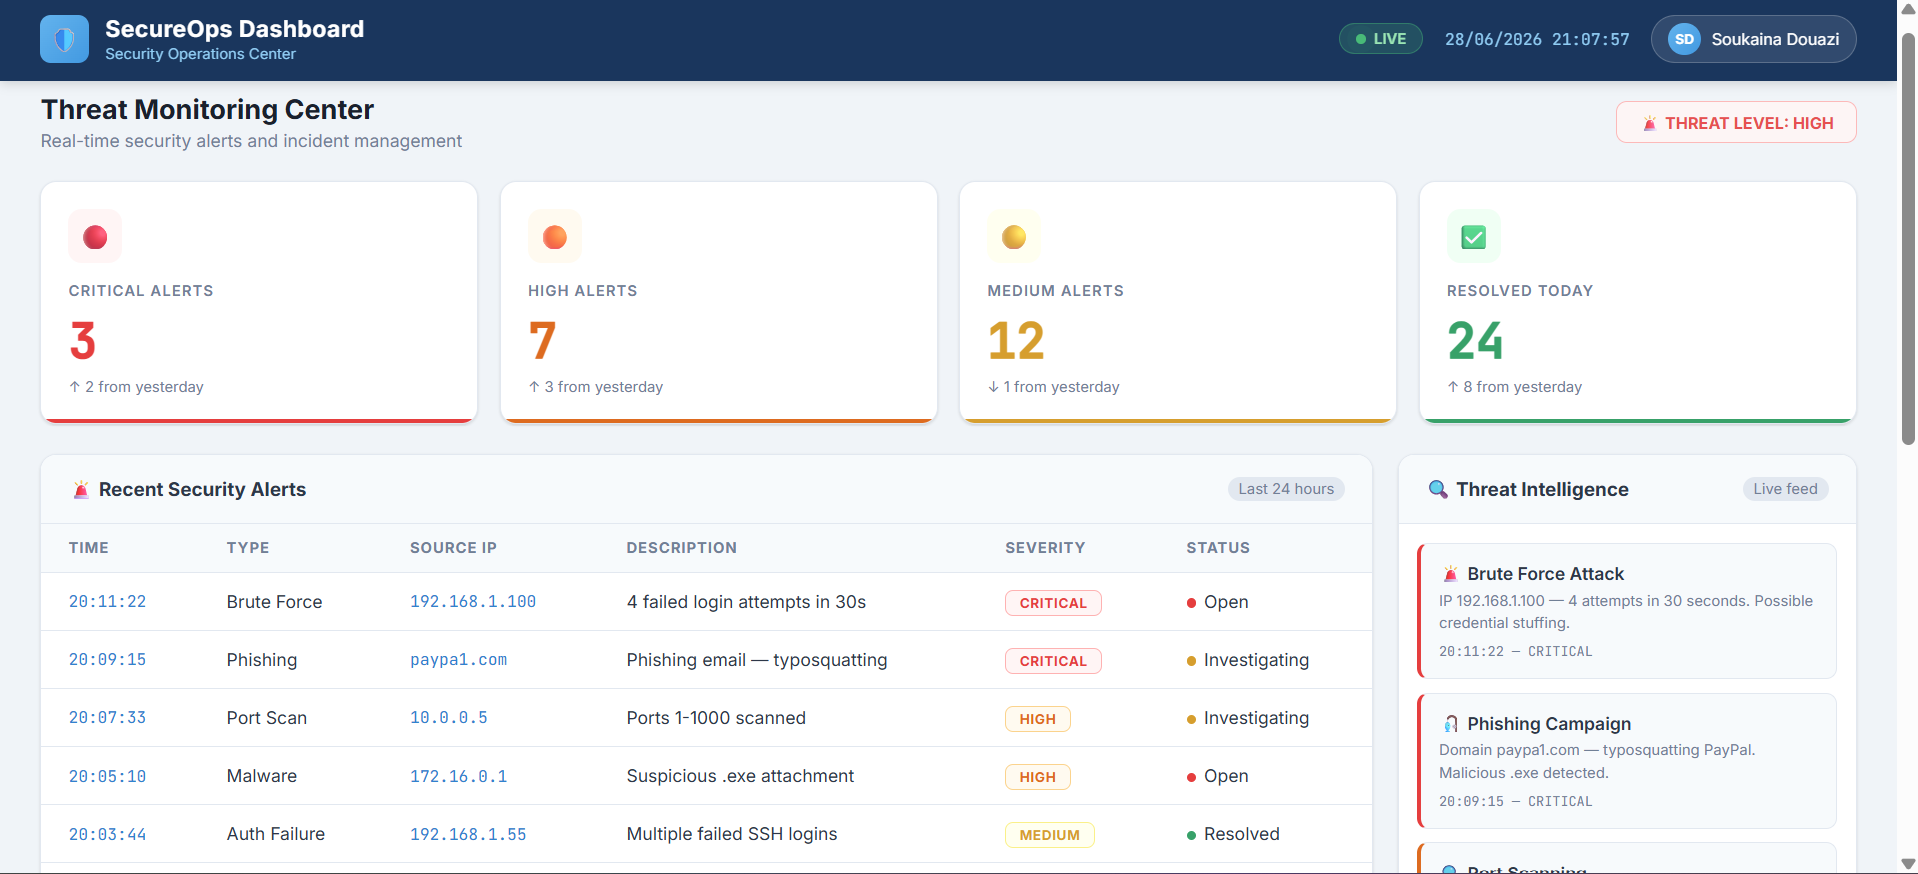
Task: Sort table by TIME column header
Action: click(x=89, y=548)
